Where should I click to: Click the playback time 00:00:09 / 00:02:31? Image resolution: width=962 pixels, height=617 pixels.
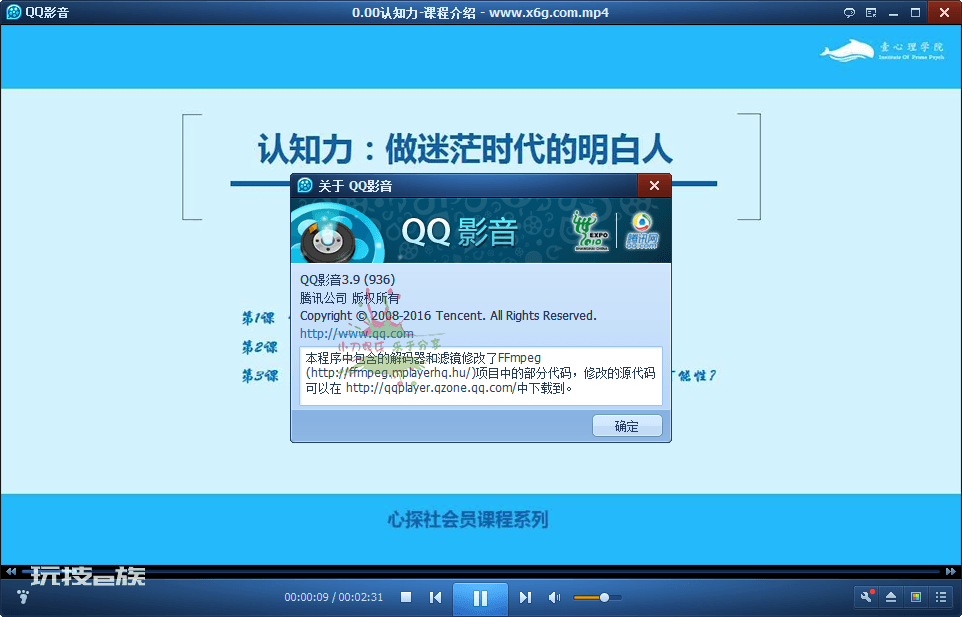[x=333, y=597]
